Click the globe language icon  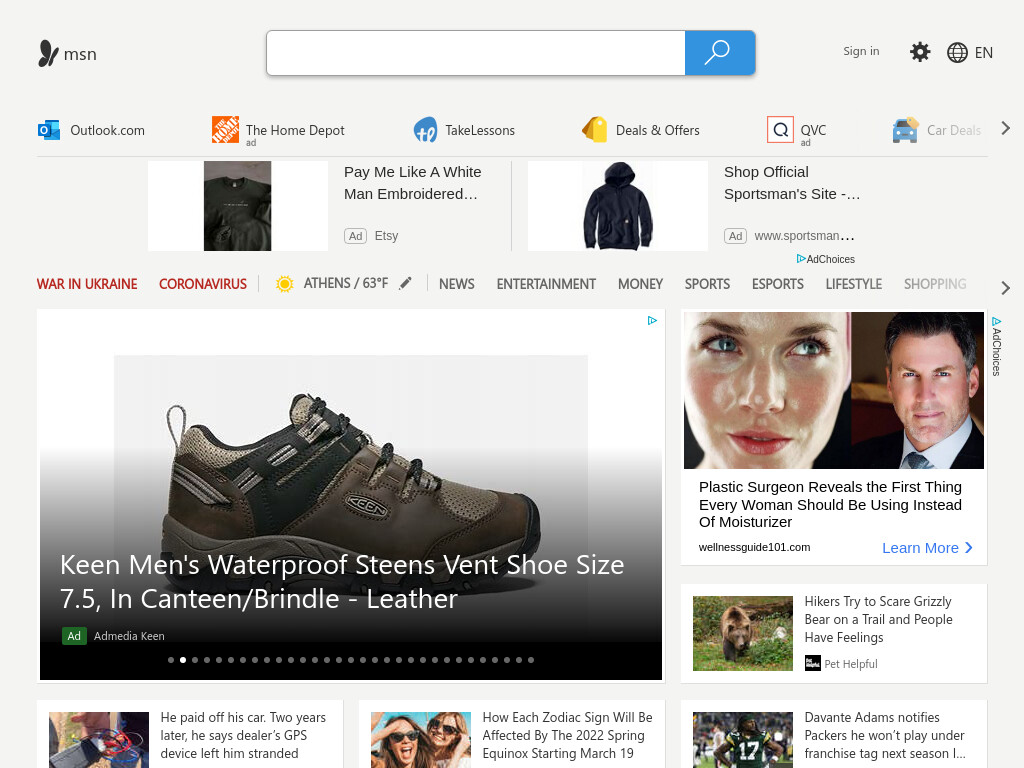[x=957, y=53]
